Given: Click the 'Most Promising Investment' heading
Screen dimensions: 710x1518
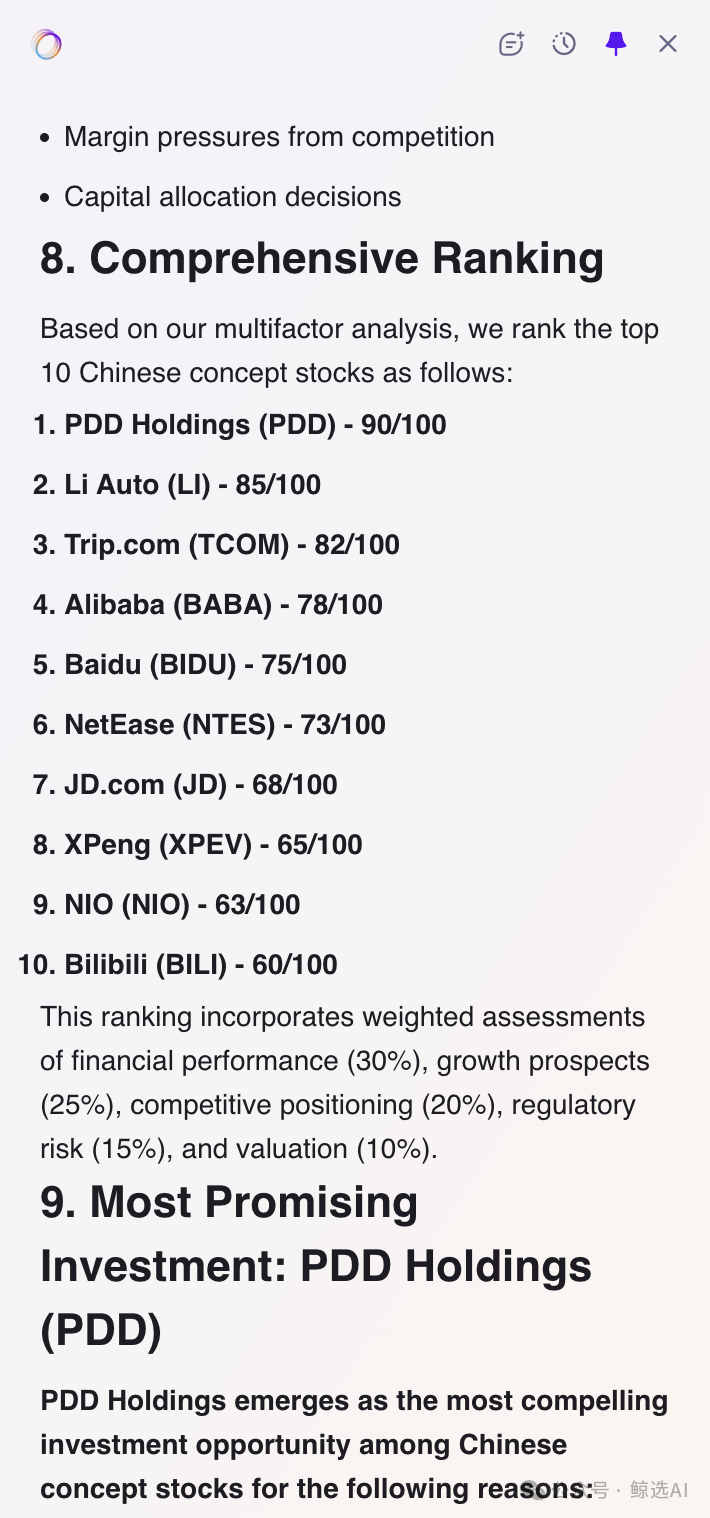Looking at the screenshot, I should point(316,1266).
